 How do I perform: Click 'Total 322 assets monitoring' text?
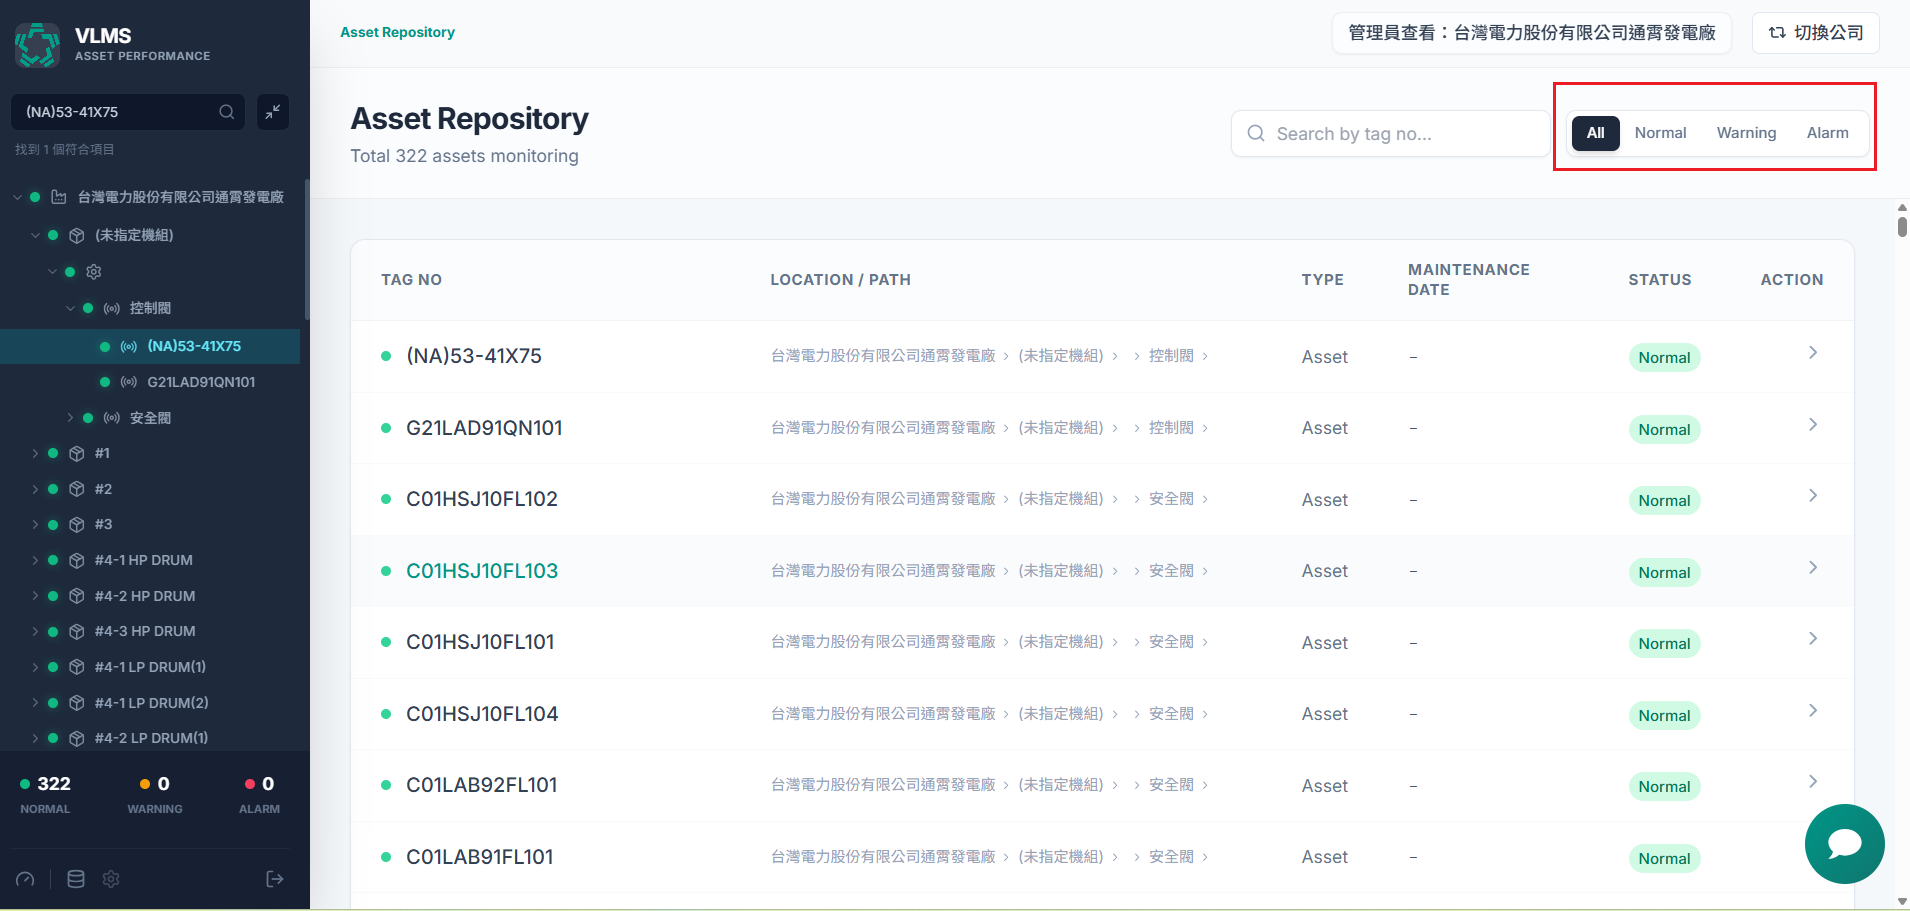click(x=464, y=156)
